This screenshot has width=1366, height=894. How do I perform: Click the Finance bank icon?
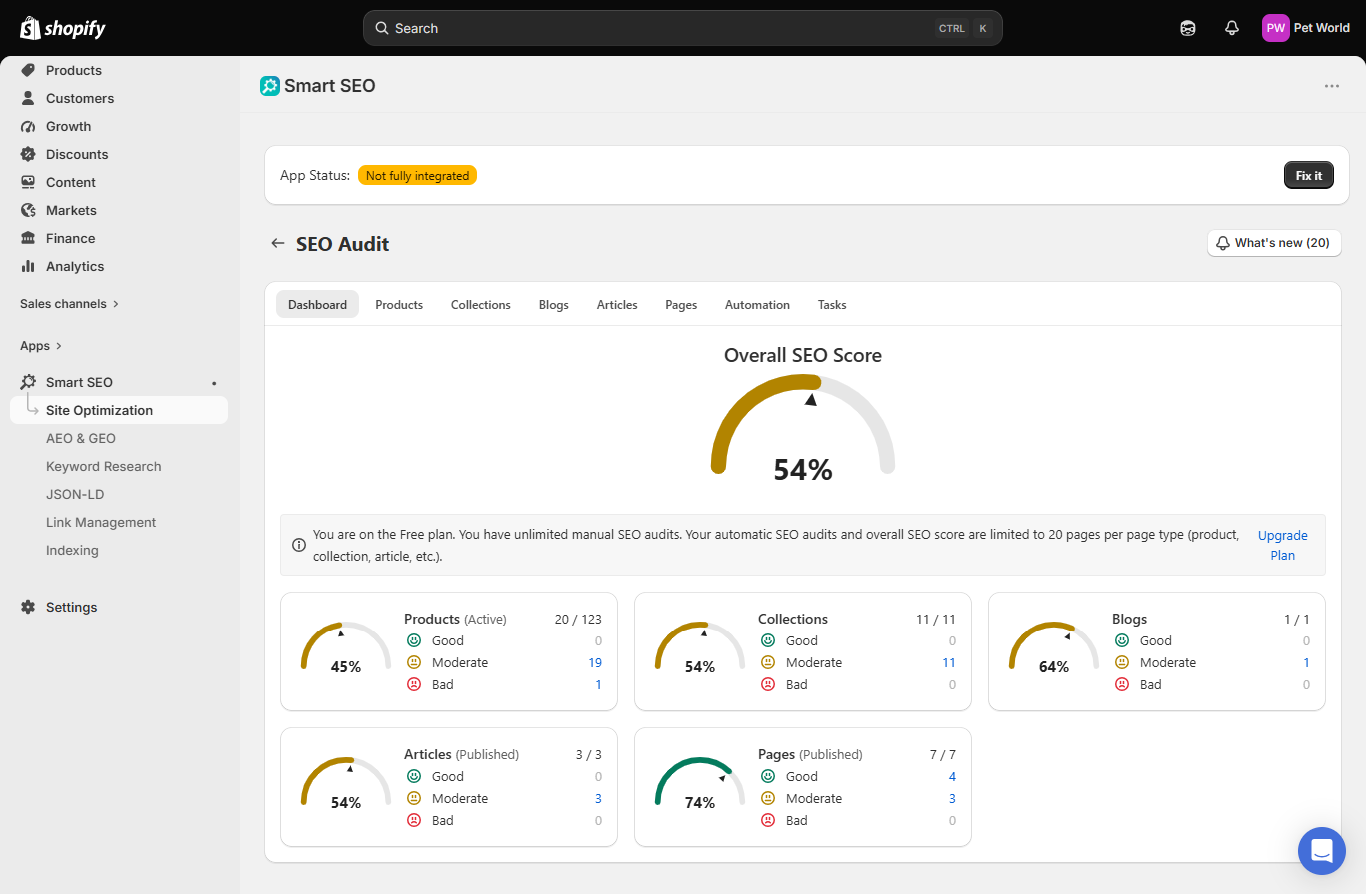coord(28,238)
